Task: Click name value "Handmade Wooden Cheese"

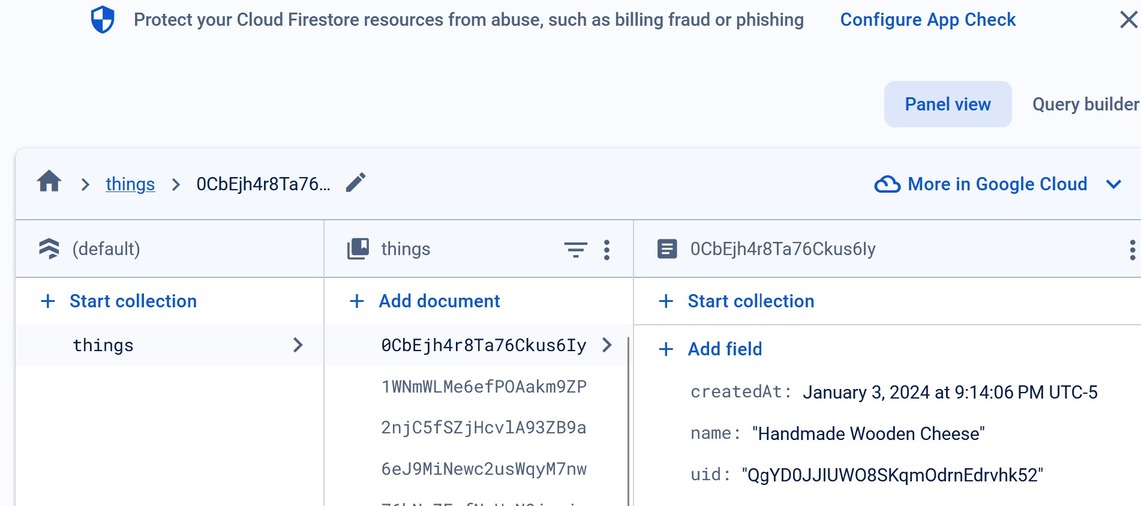Action: pos(868,434)
